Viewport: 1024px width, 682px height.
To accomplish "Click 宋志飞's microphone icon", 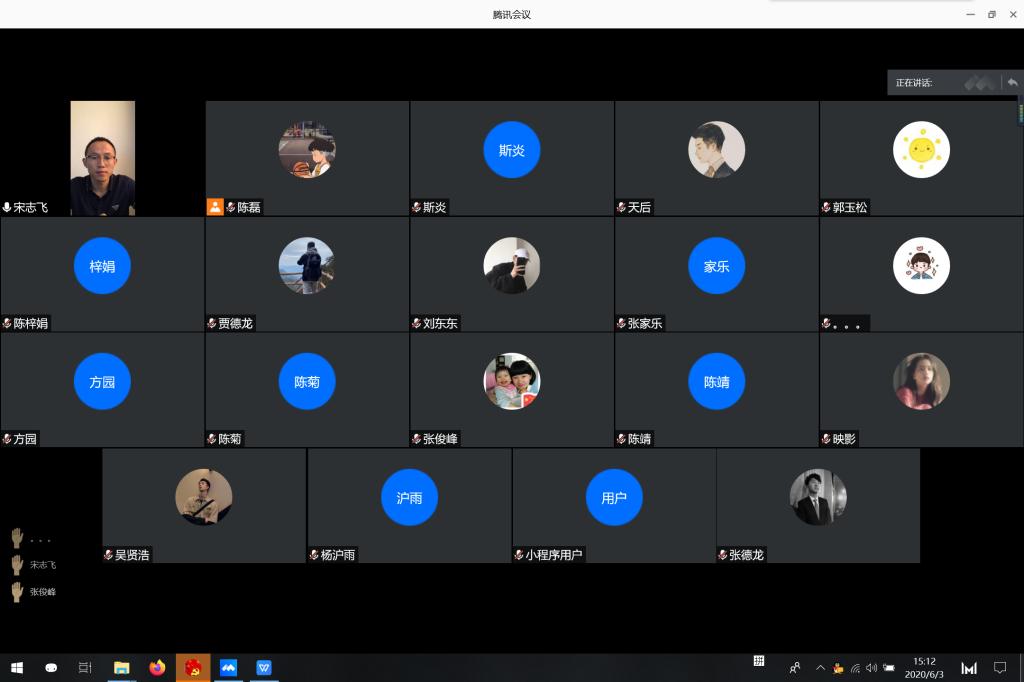I will 7,208.
